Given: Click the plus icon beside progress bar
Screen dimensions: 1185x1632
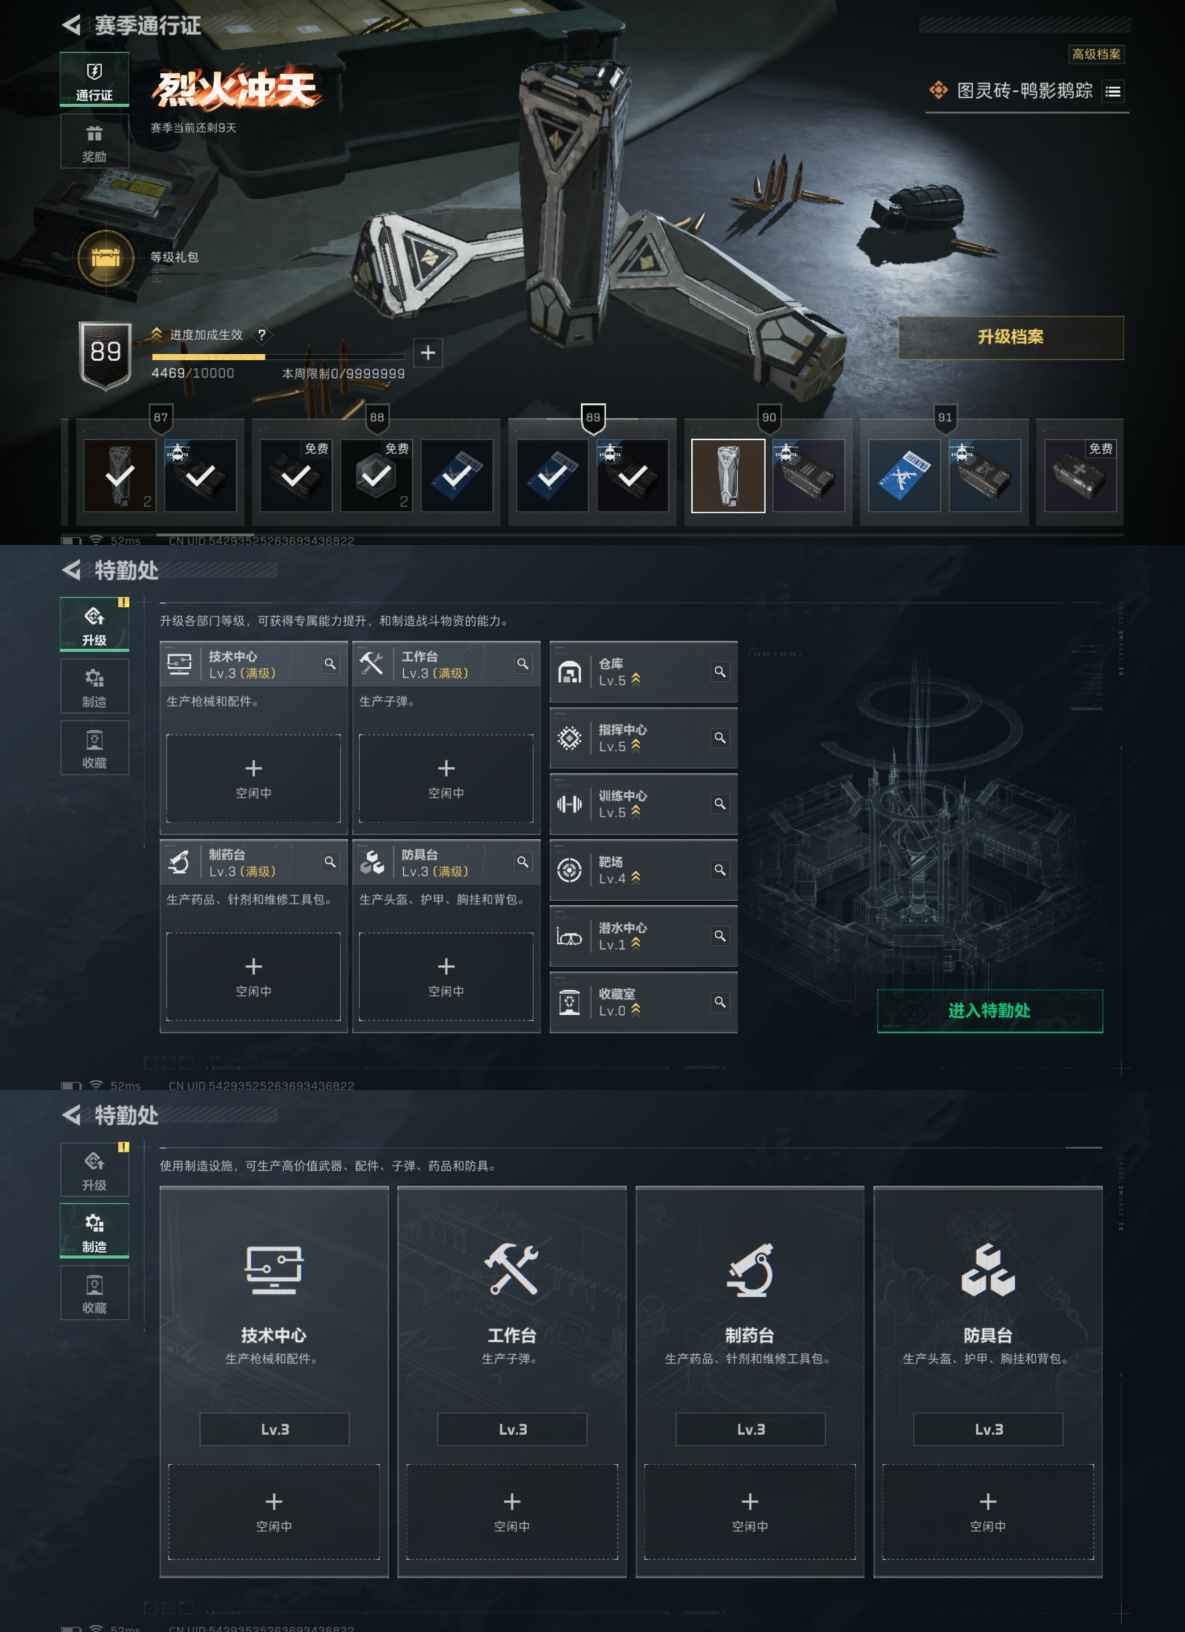Looking at the screenshot, I should (428, 353).
